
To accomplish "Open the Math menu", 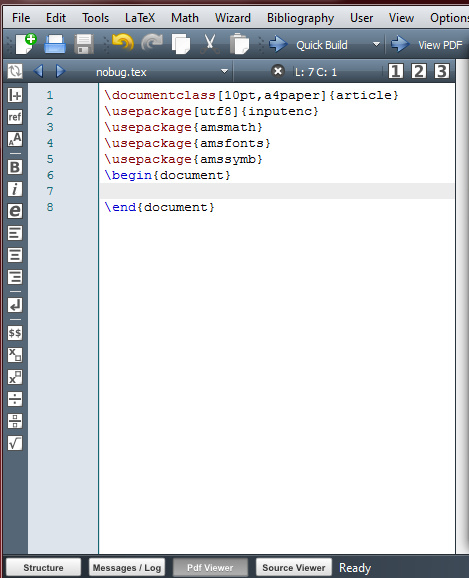I will pyautogui.click(x=185, y=18).
